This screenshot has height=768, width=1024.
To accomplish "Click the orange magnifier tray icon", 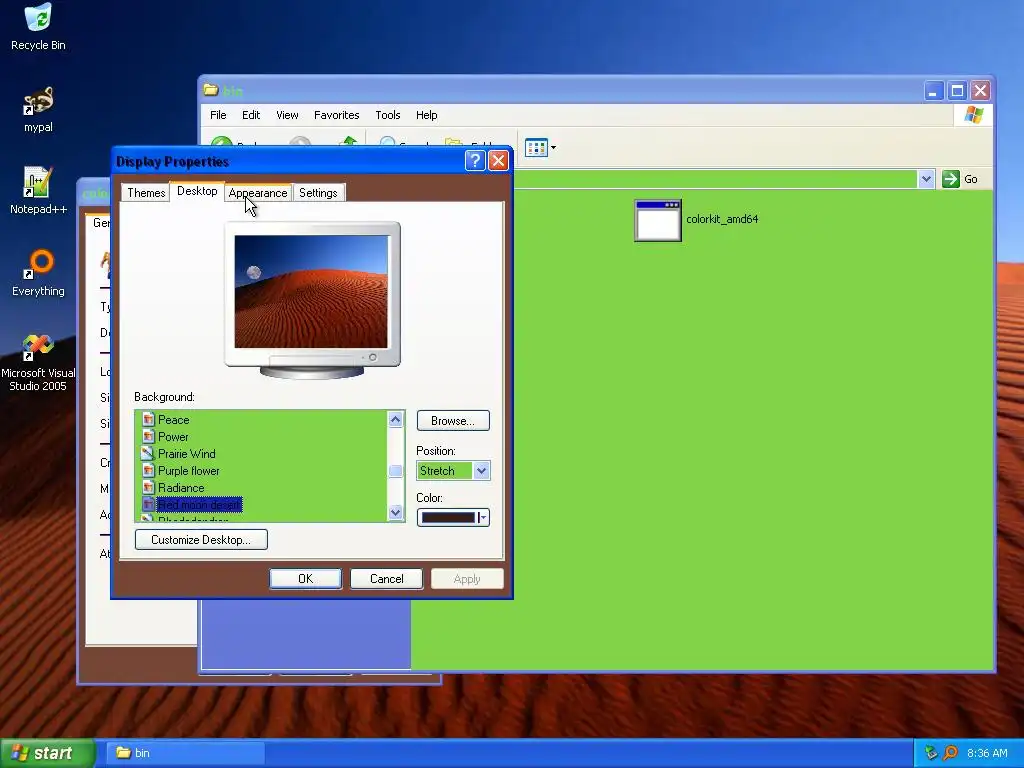I will coord(950,753).
